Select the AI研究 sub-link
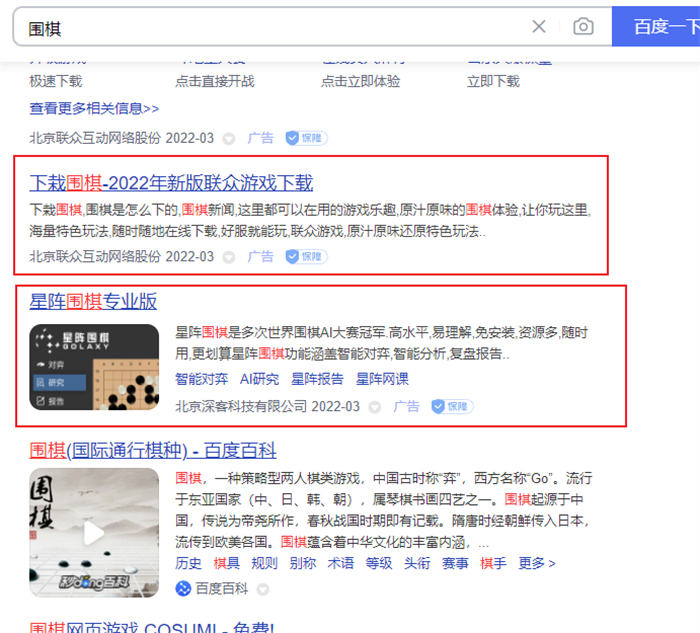This screenshot has height=633, width=700. 259,379
